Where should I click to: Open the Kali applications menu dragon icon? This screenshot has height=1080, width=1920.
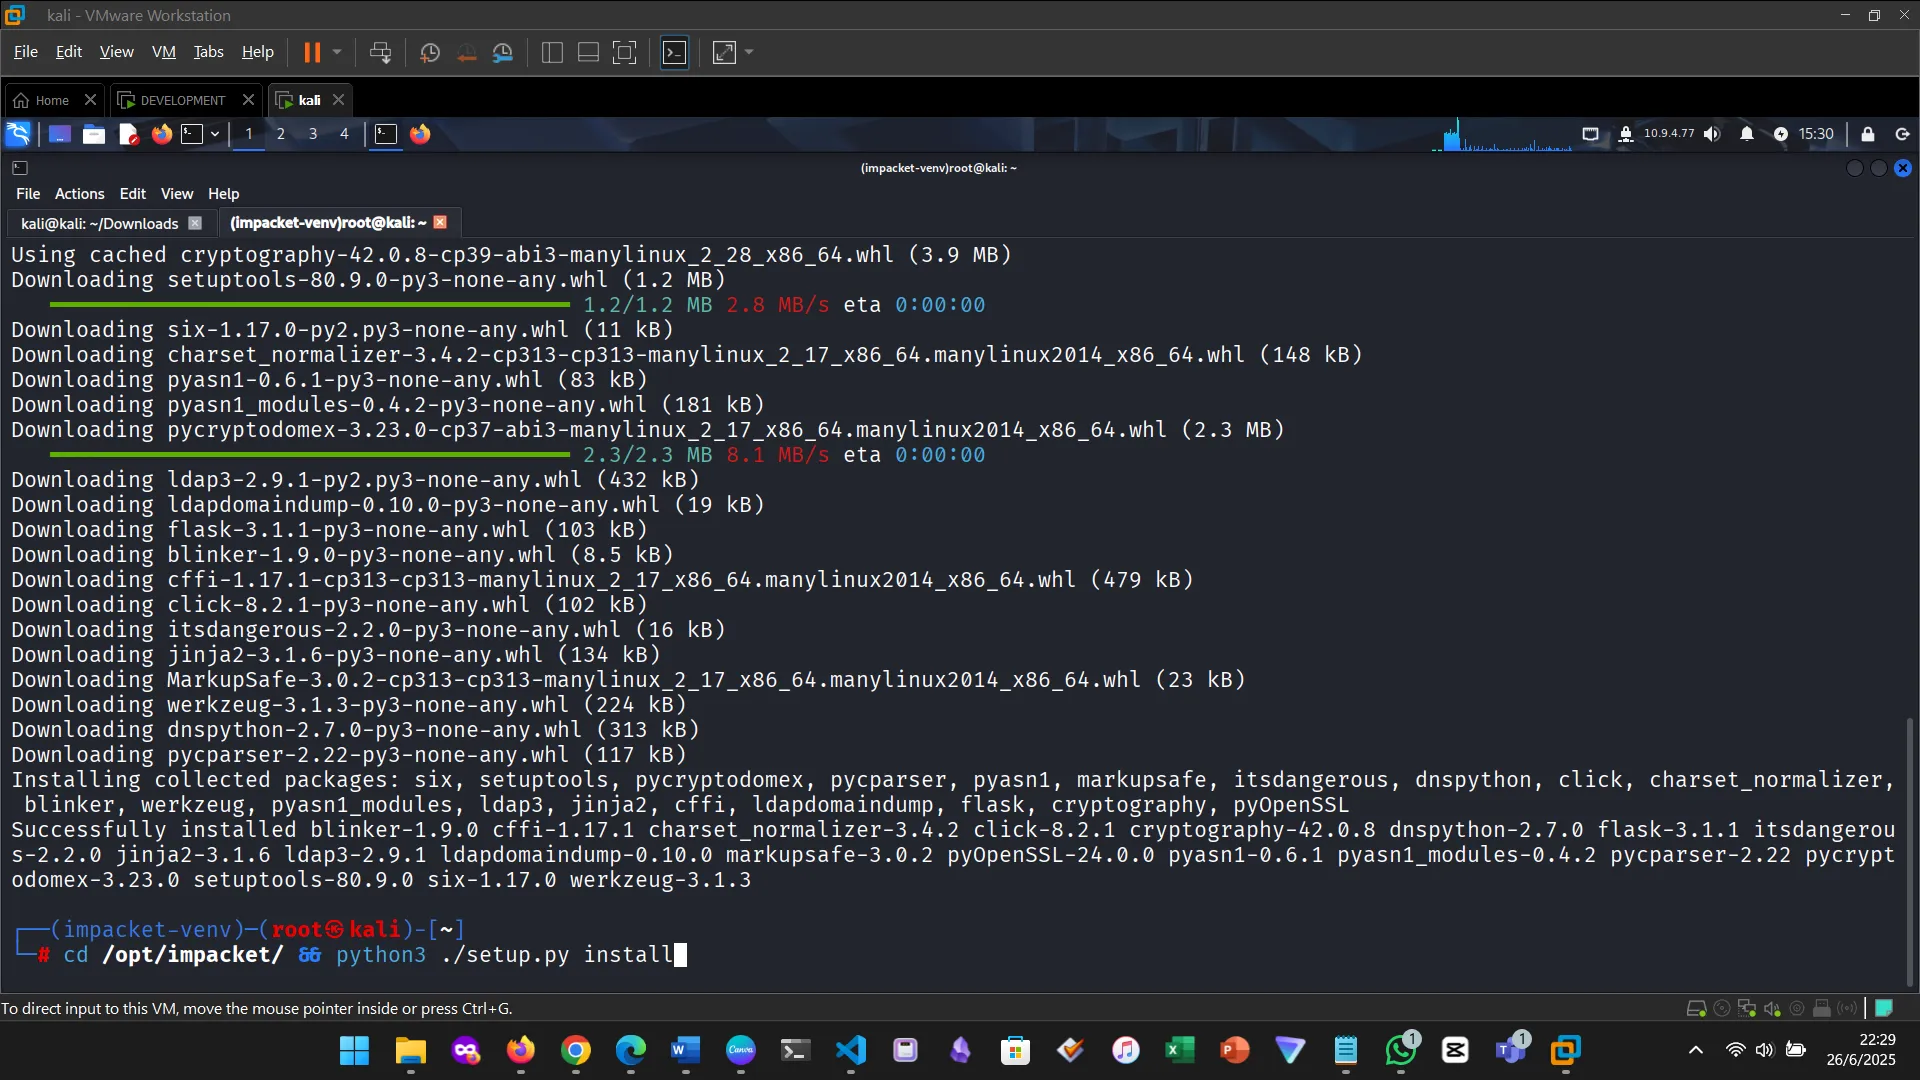(x=18, y=134)
